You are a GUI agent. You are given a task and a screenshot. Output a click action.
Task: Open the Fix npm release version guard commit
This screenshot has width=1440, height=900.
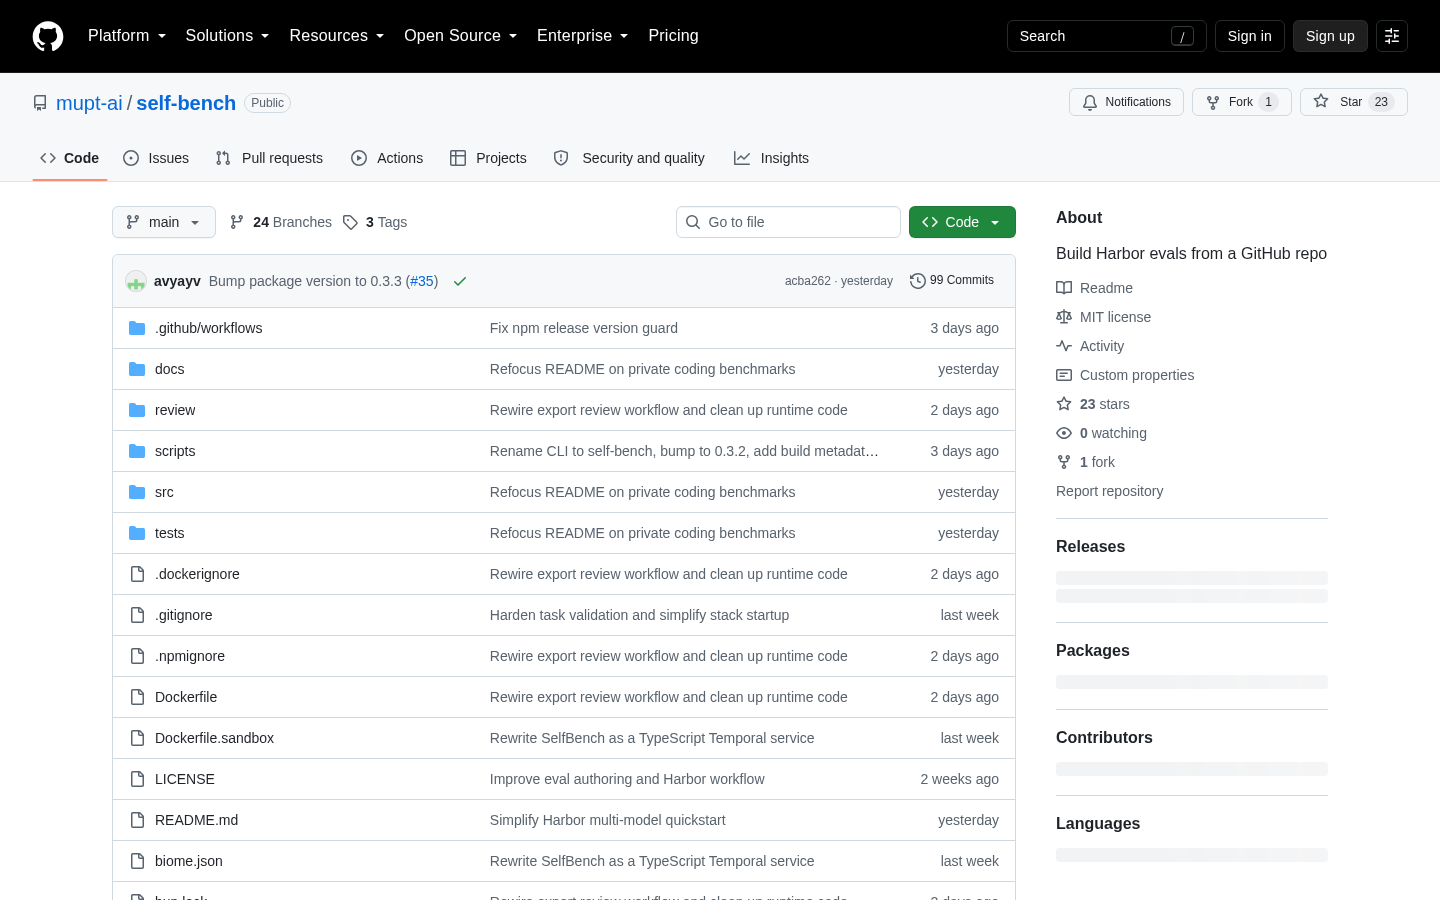[x=584, y=328]
